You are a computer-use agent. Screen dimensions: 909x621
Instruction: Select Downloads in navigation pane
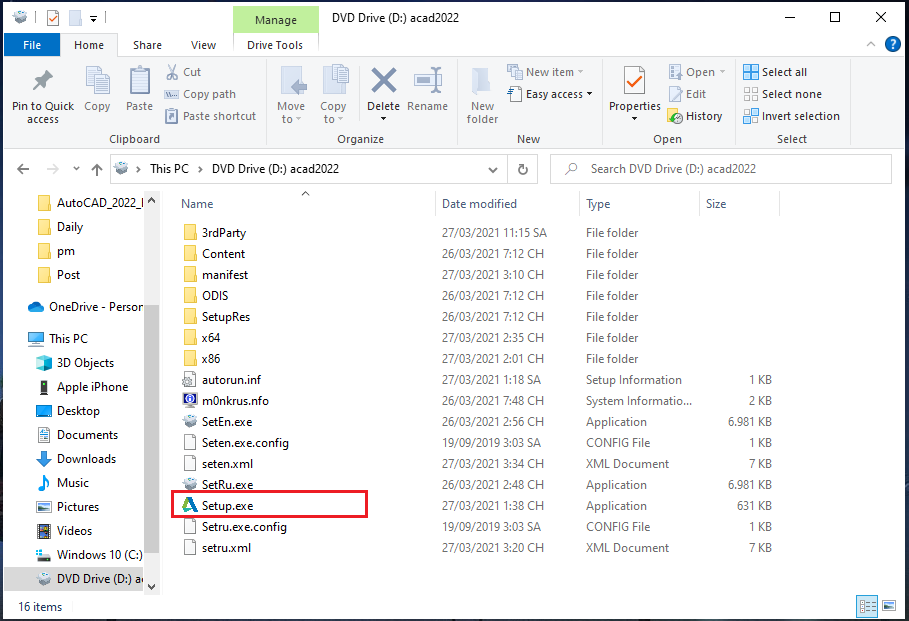(76, 459)
